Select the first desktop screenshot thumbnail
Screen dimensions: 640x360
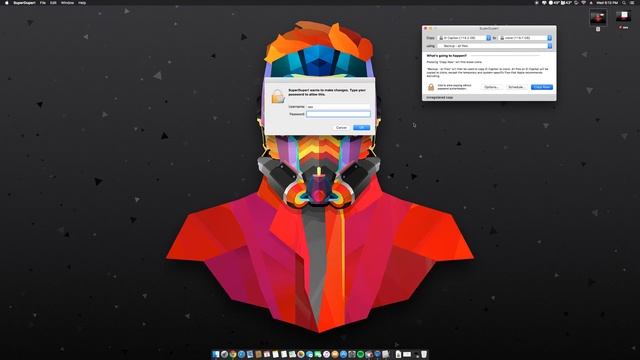[598, 18]
